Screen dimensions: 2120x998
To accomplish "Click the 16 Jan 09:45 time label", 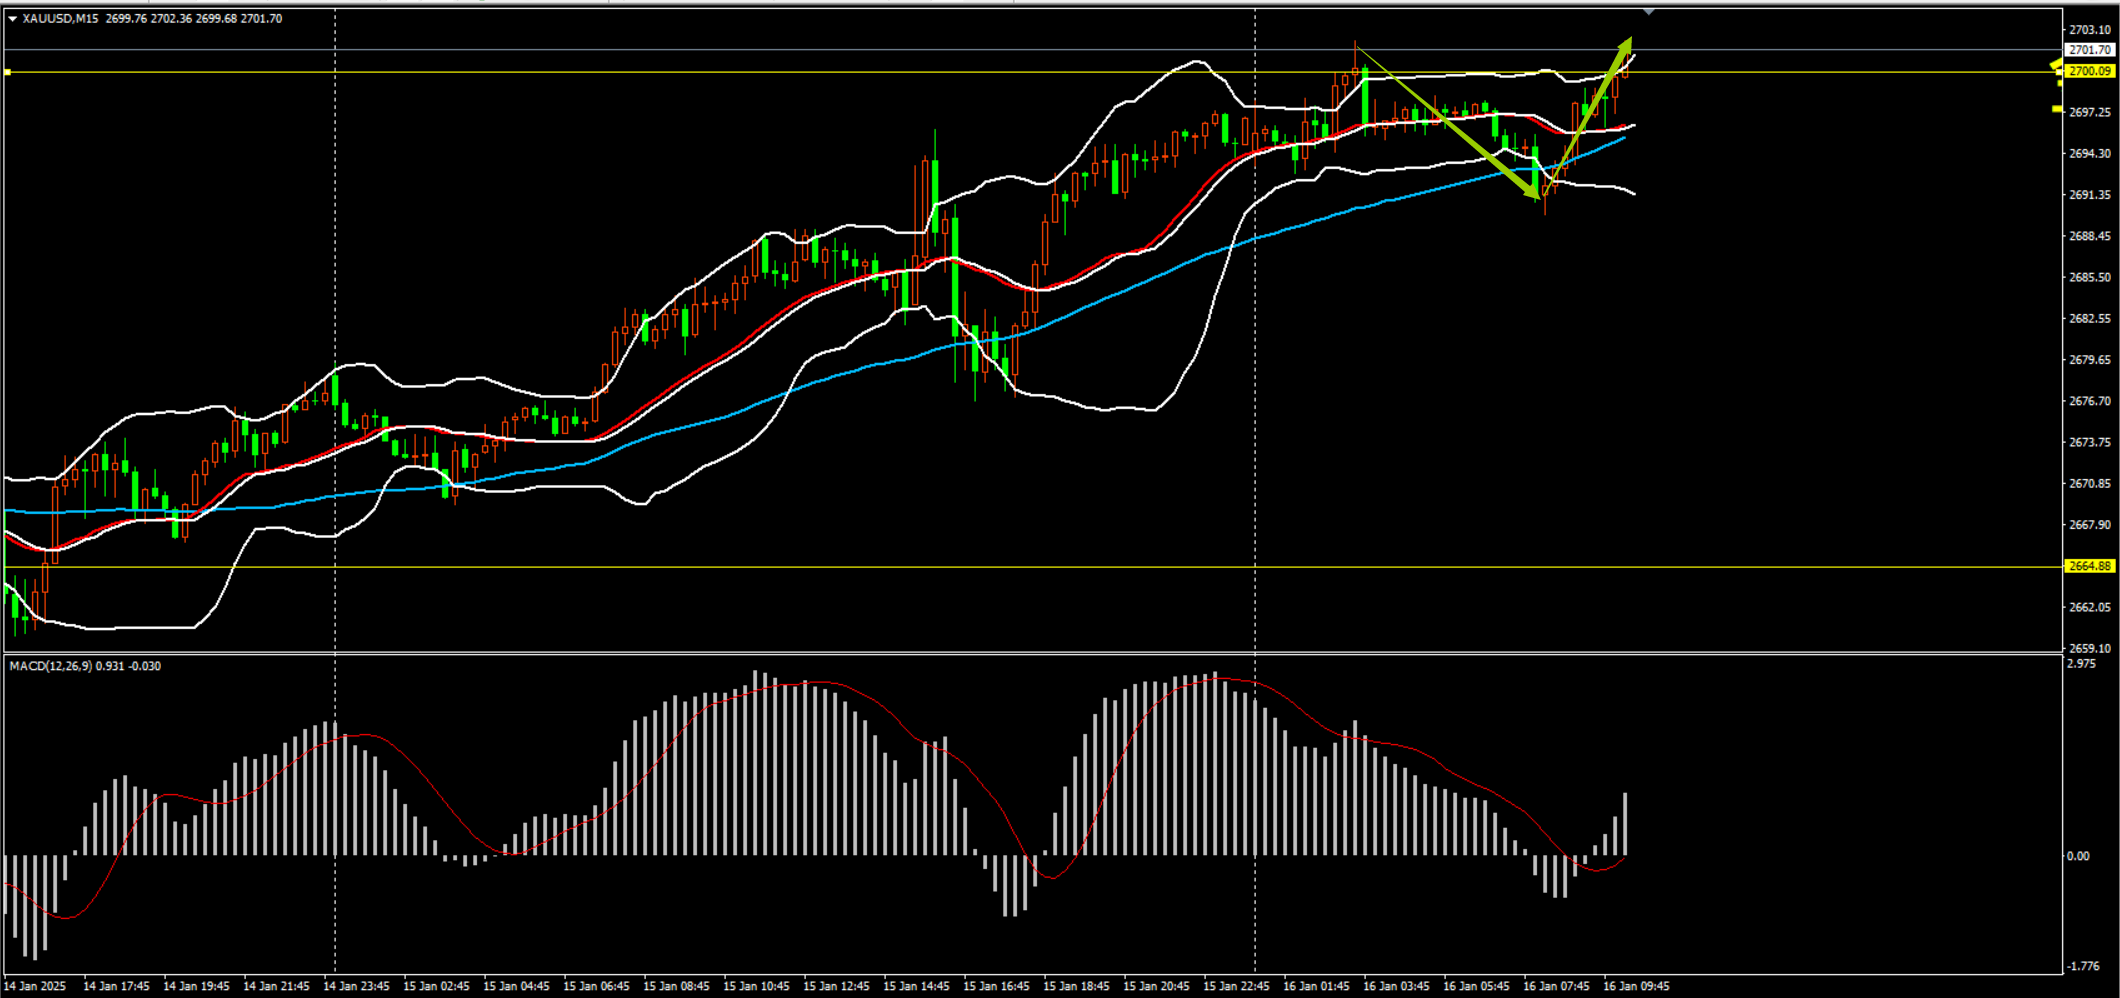I will [x=1636, y=986].
